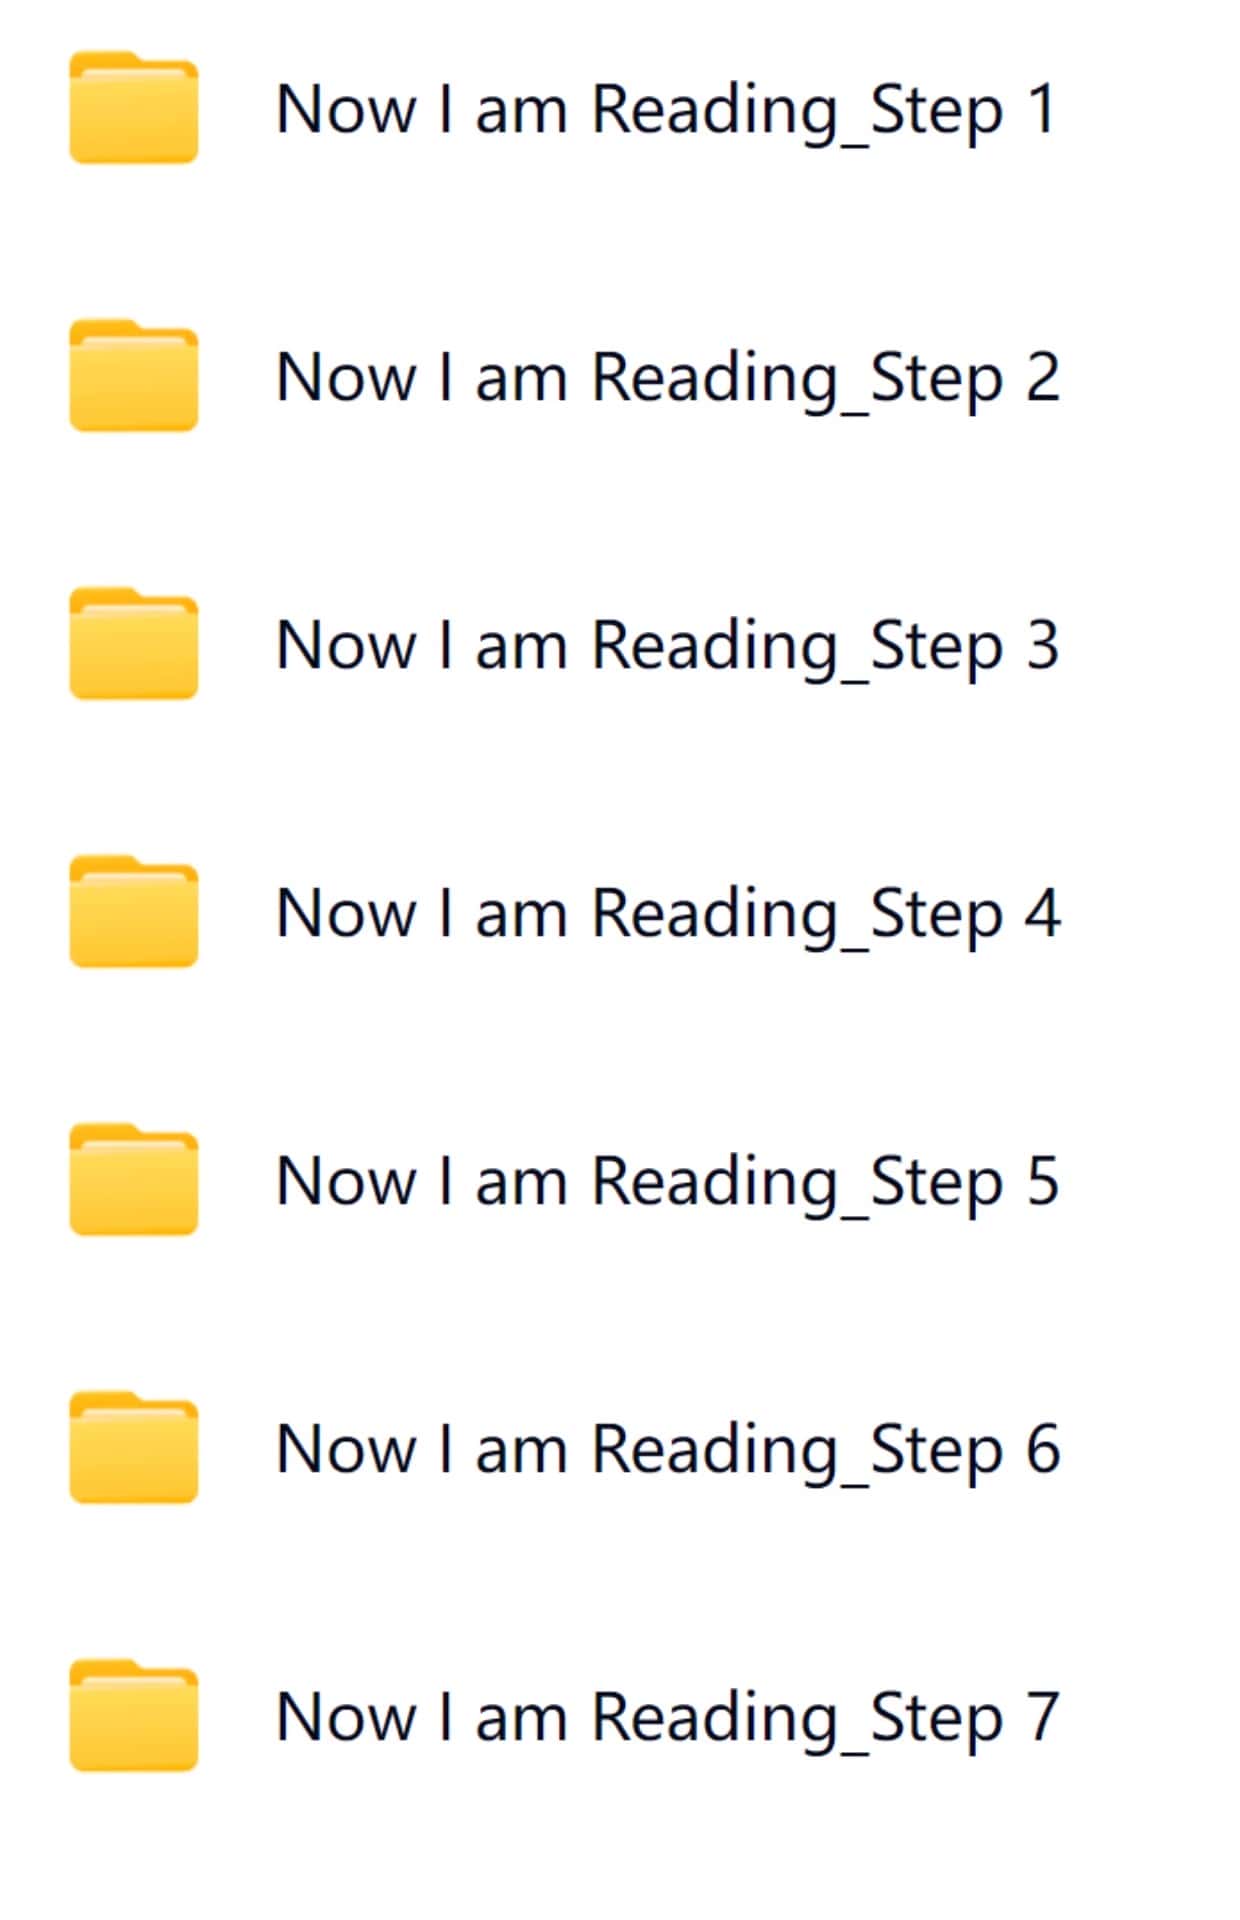This screenshot has width=1240, height=1920.
Task: Click the digit 5 in folder name
Action: click(x=1042, y=1181)
